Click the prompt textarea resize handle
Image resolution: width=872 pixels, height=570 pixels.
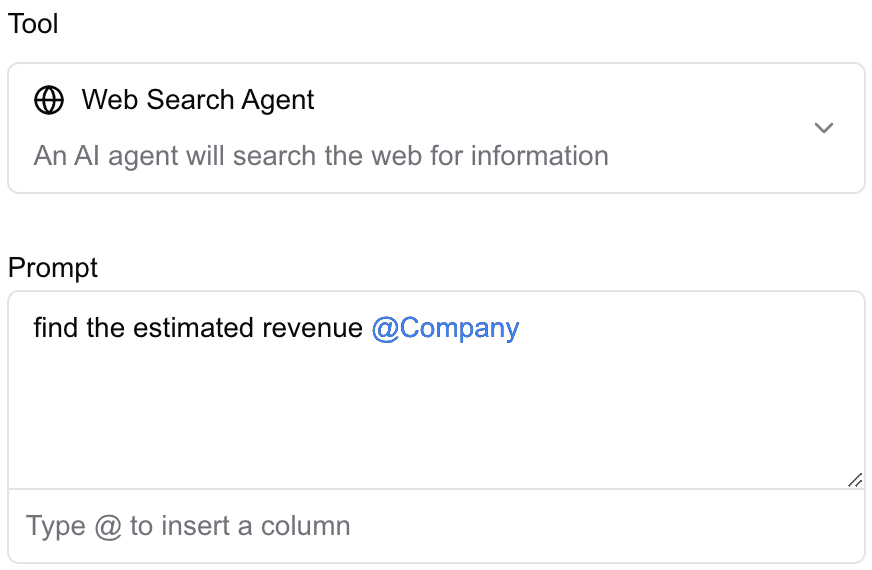(855, 480)
